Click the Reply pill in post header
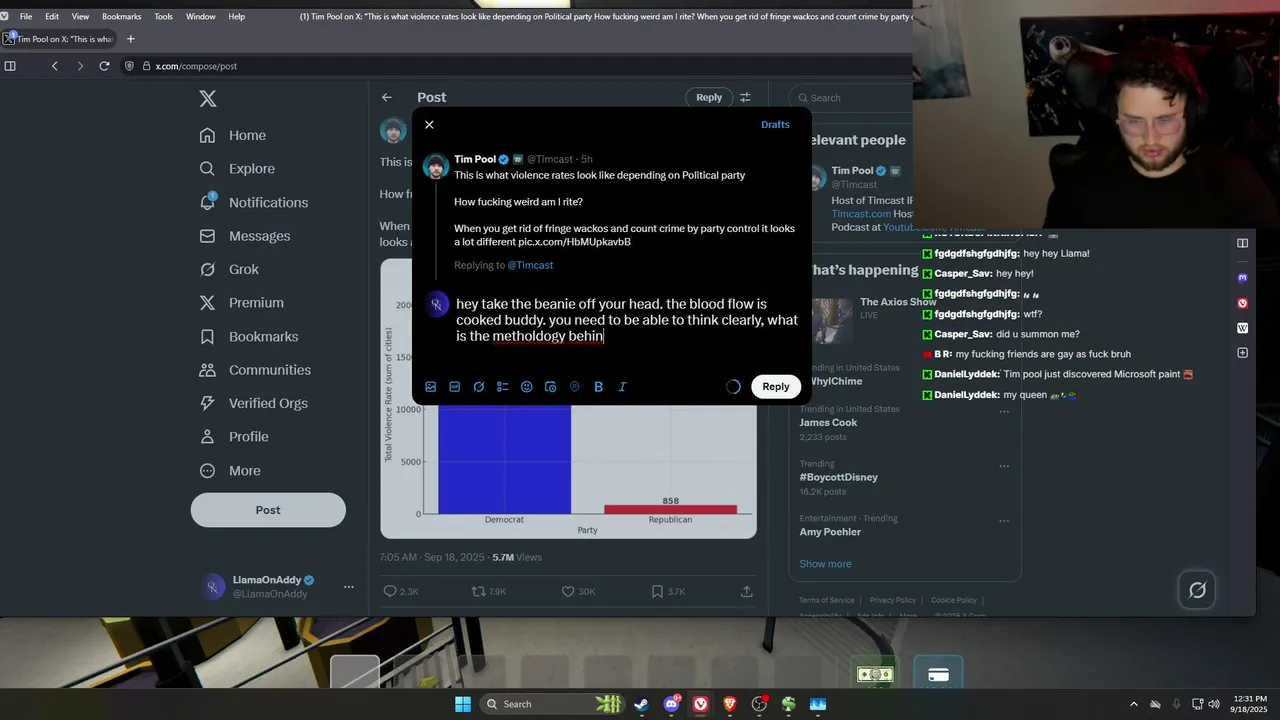This screenshot has height=720, width=1280. coord(709,97)
